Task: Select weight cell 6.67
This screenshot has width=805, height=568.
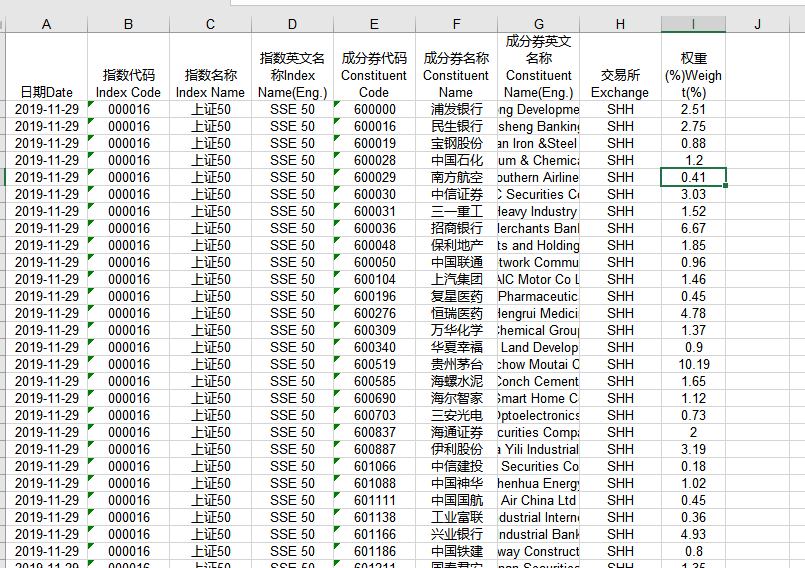Action: [694, 228]
